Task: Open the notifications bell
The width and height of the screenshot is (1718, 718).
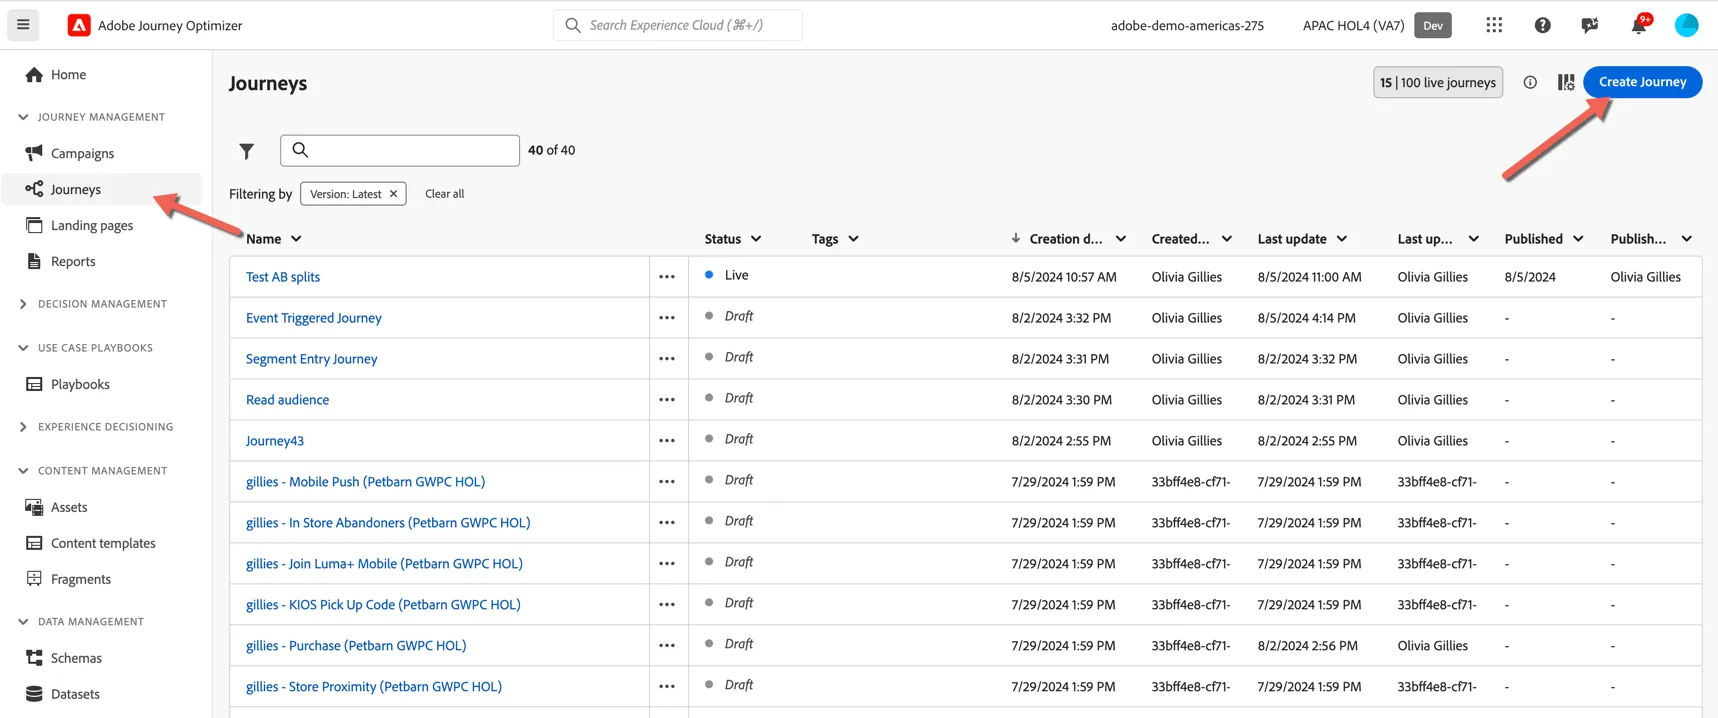Action: coord(1639,25)
